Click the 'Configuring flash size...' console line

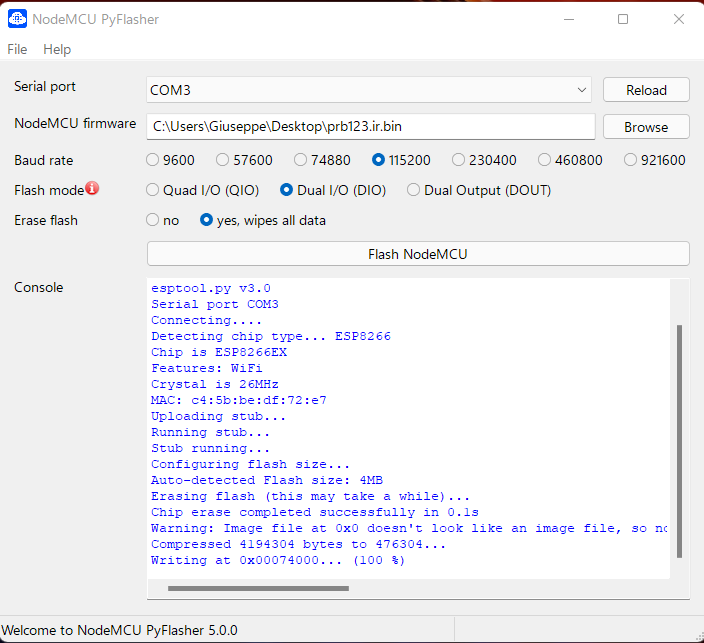(250, 464)
